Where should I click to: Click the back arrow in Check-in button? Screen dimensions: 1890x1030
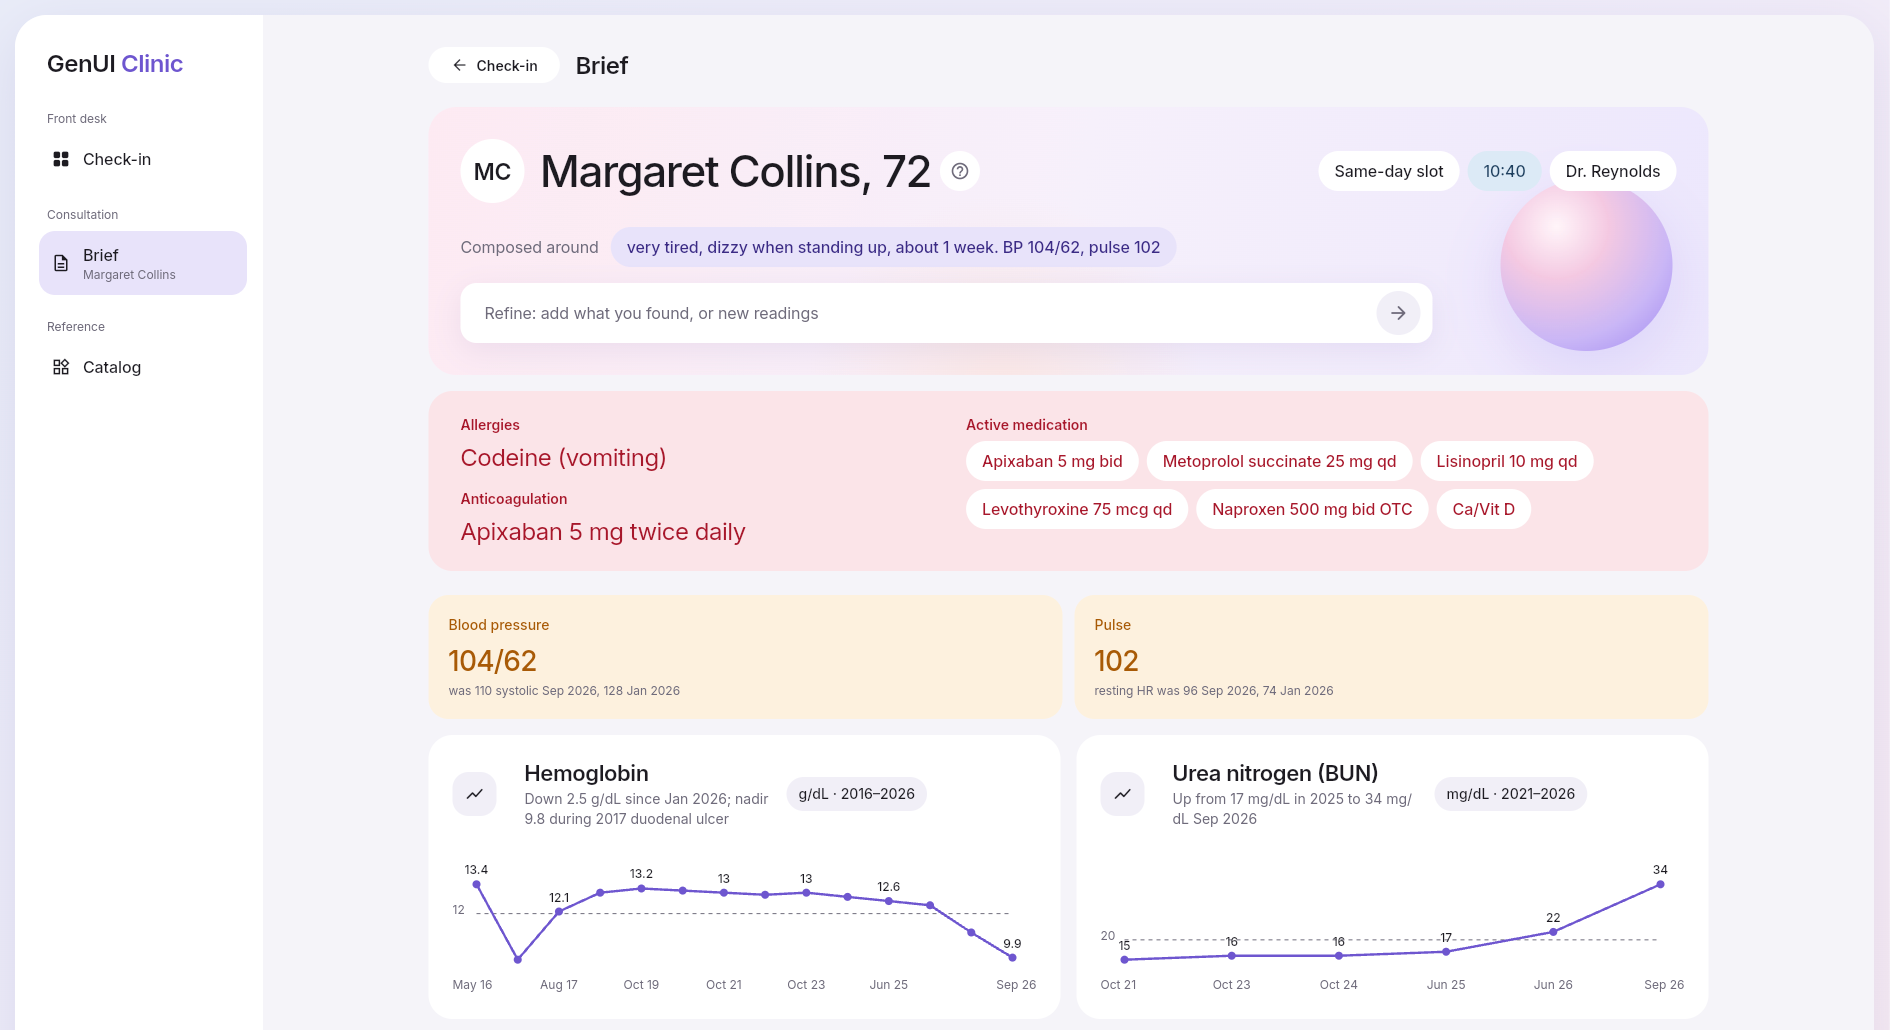click(x=459, y=65)
